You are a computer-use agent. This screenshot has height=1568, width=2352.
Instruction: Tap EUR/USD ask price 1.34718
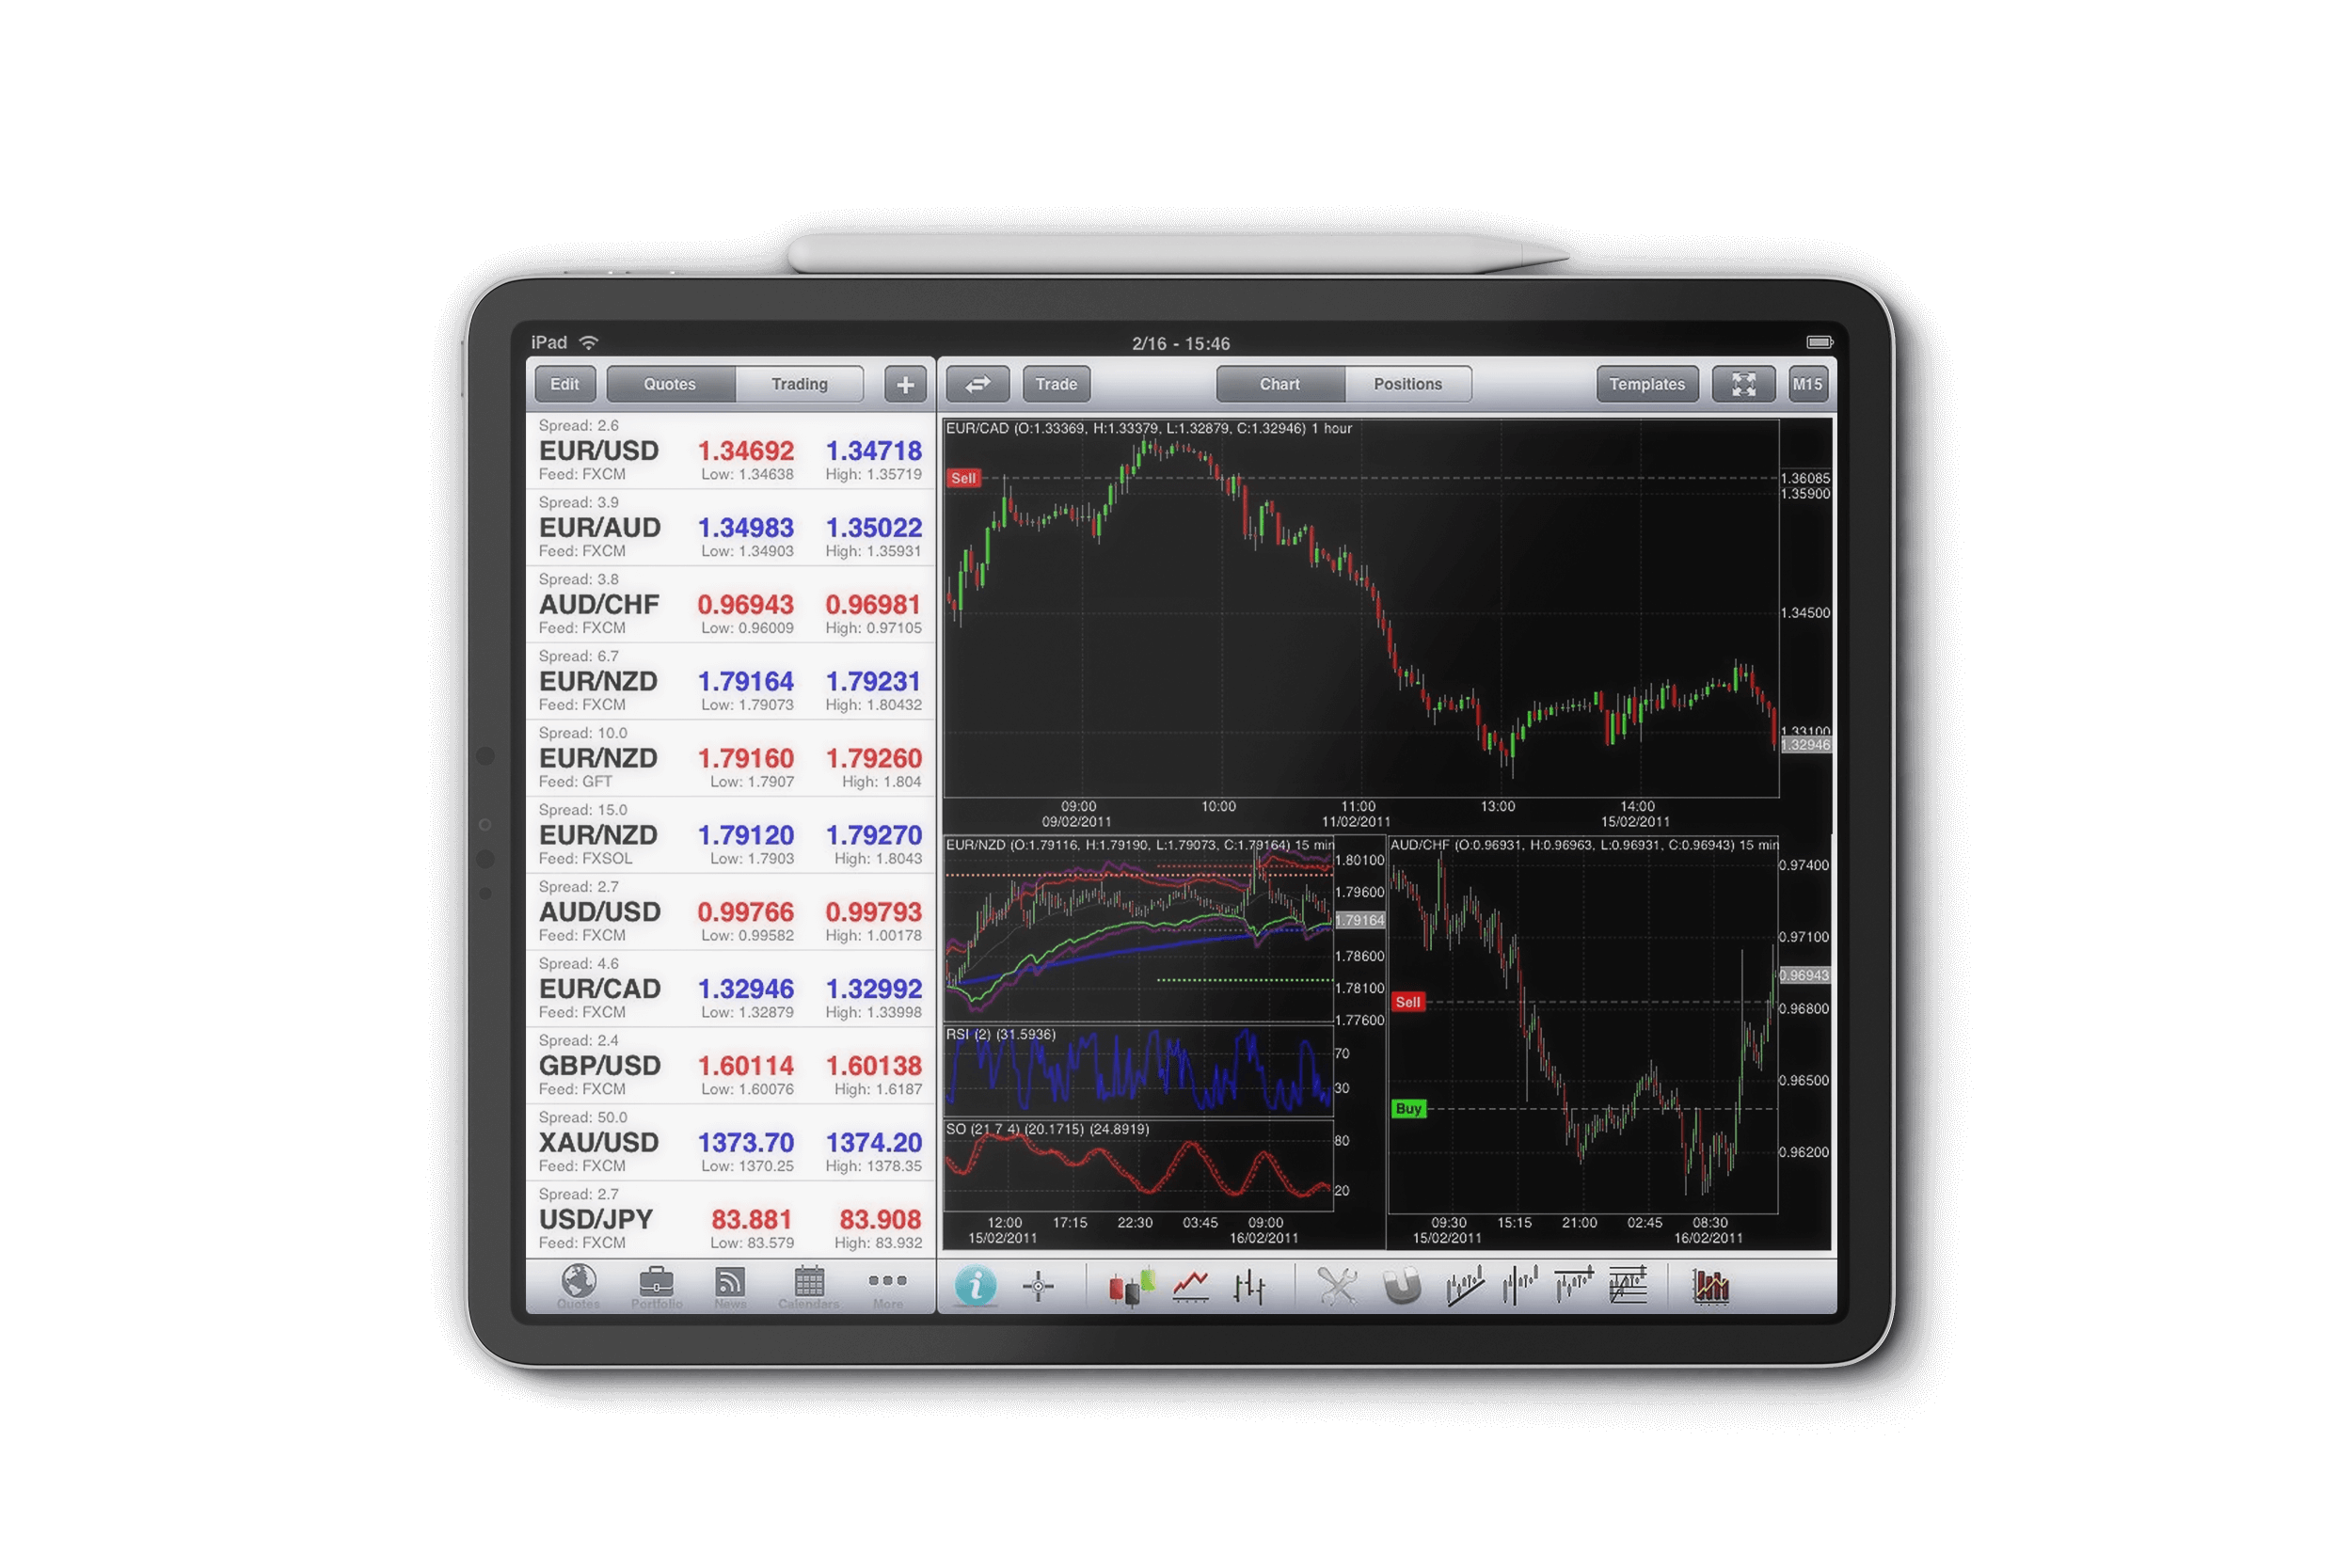(x=873, y=451)
